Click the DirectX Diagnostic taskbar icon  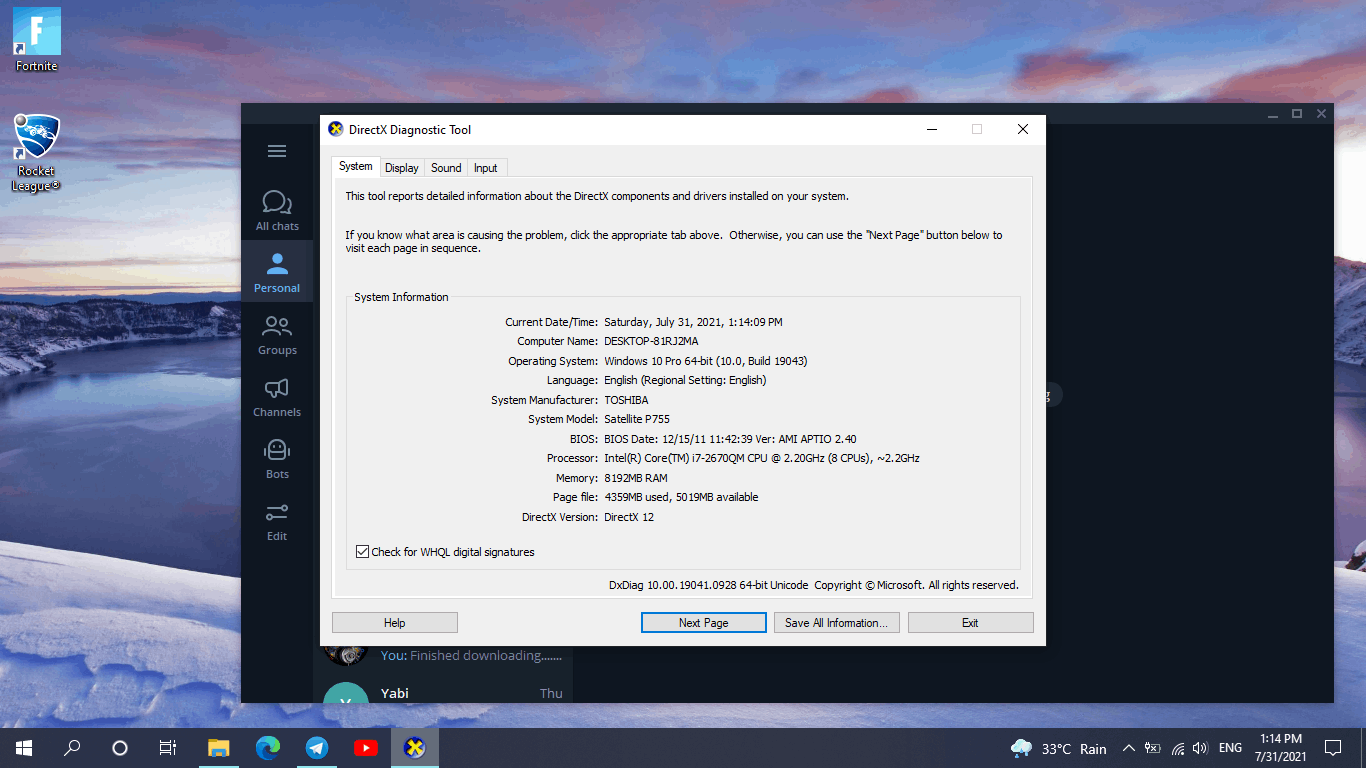[415, 747]
